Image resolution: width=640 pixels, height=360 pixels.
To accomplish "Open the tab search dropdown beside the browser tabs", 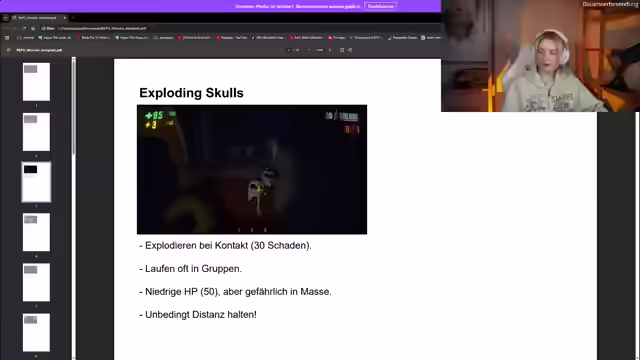I will coord(5,18).
